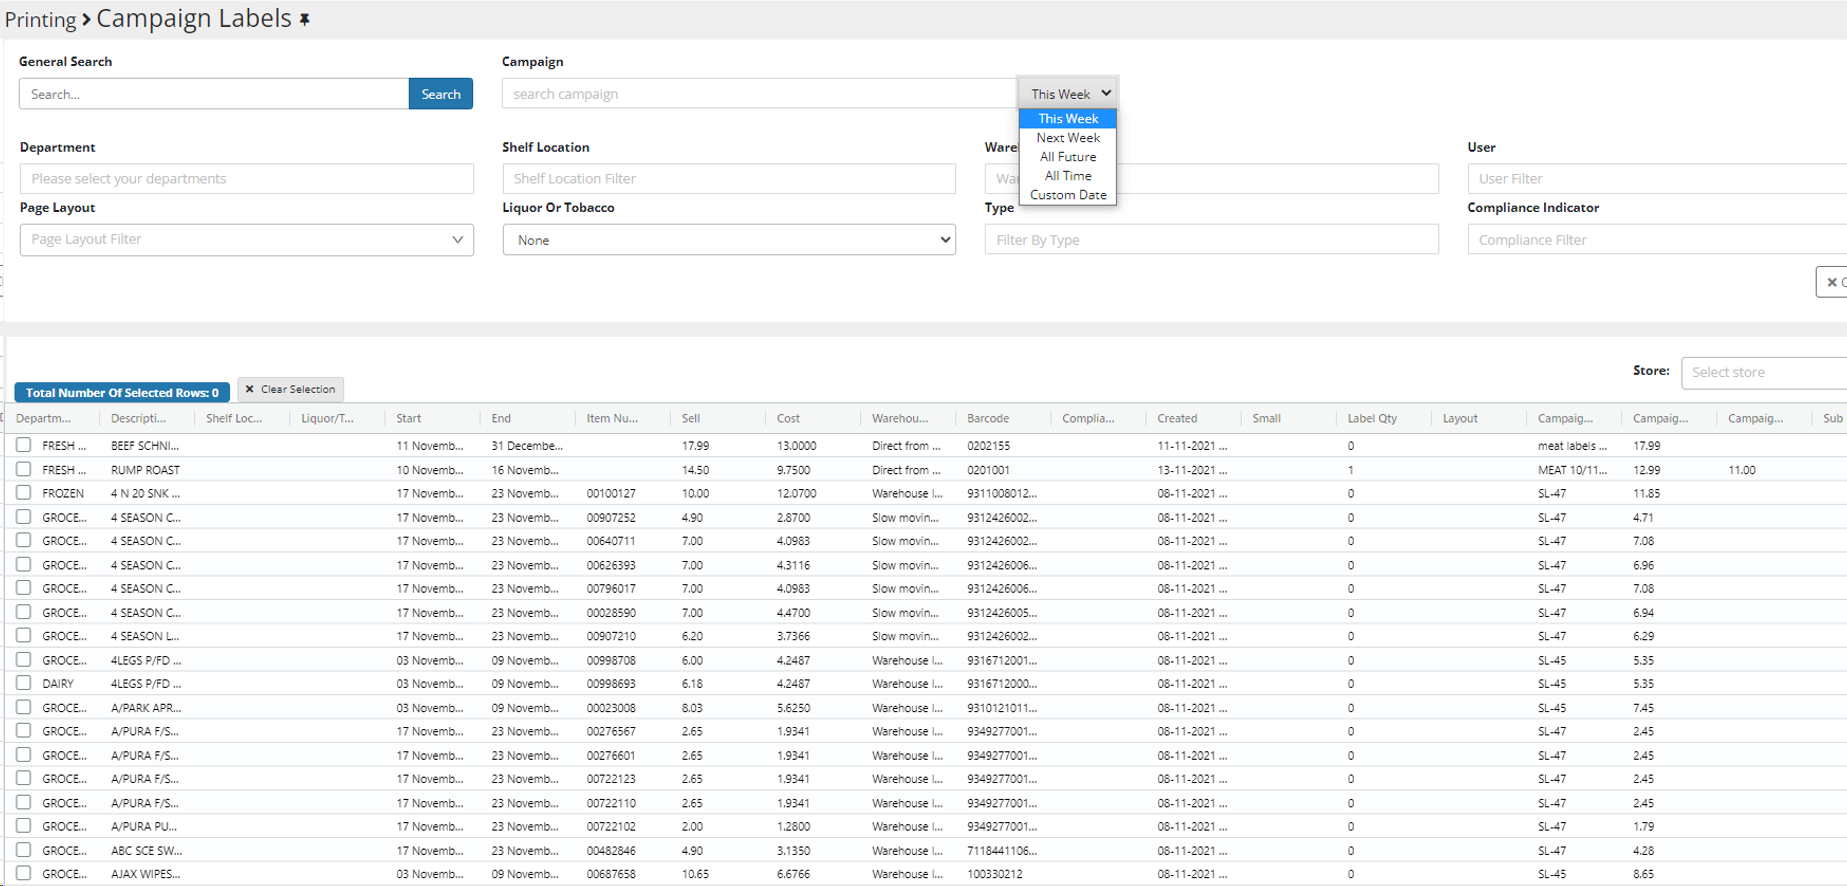1847x886 pixels.
Task: Open the Liquor Or Tobacco None dropdown
Action: (x=729, y=240)
